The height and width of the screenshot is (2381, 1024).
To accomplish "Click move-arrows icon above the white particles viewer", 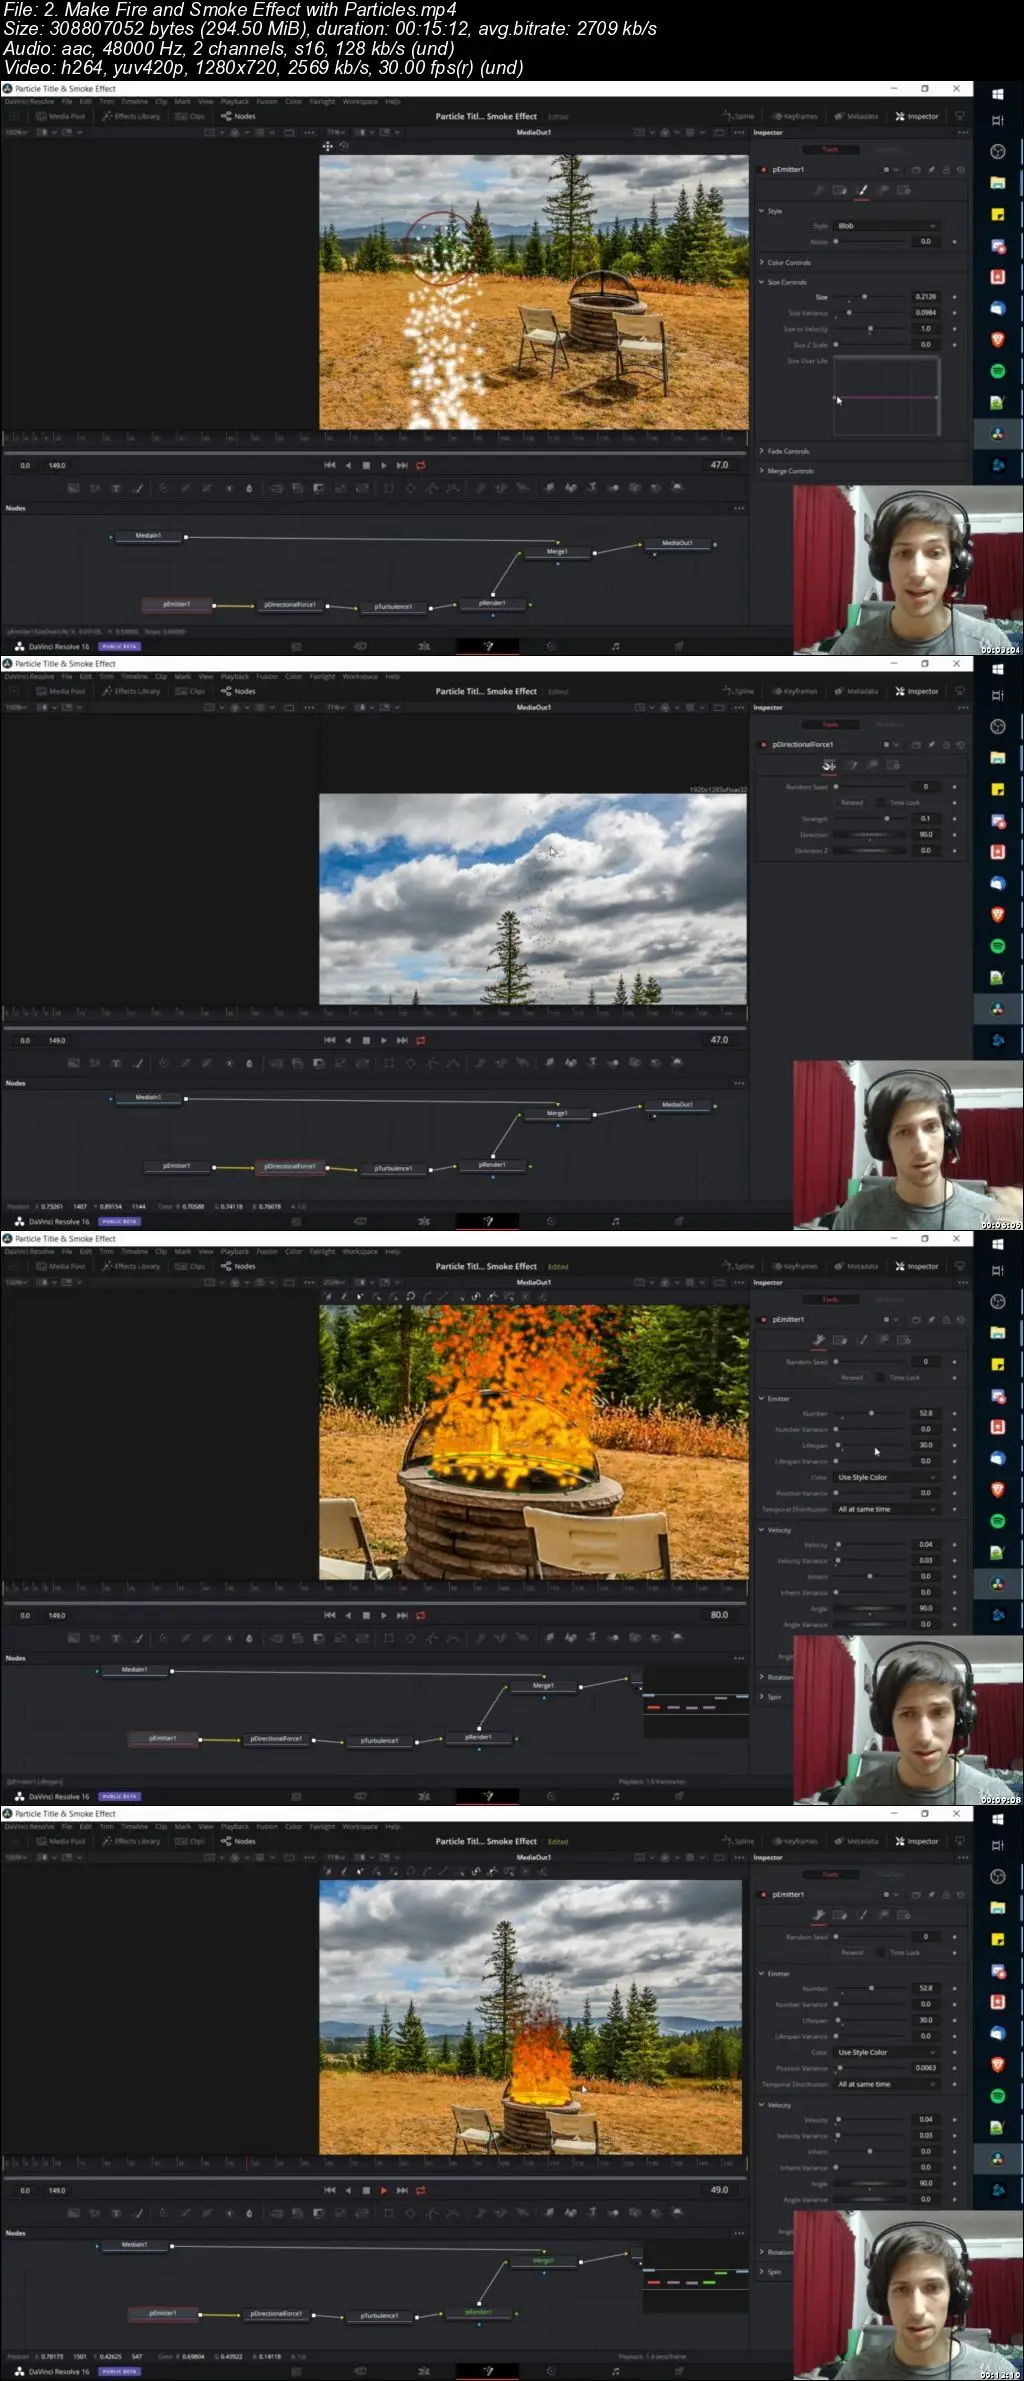I will (x=327, y=146).
